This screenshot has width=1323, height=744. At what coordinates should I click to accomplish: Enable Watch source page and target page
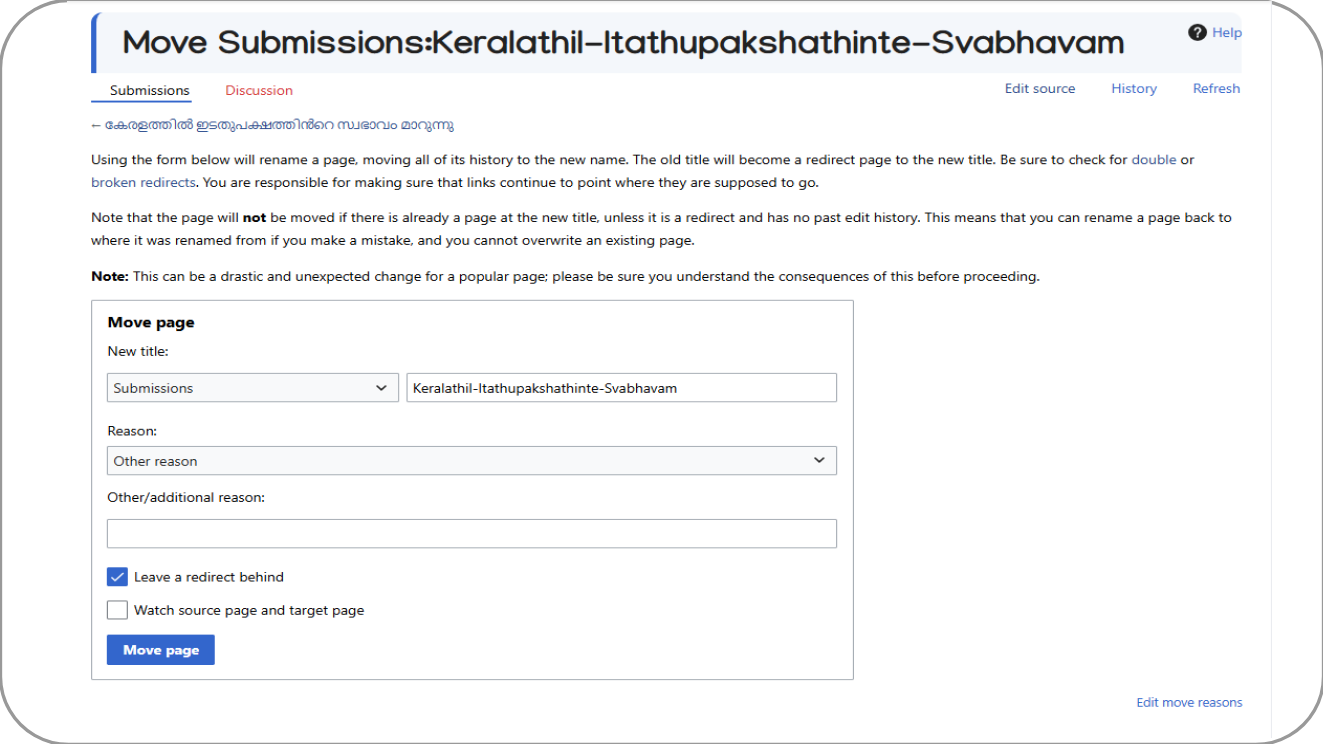pyautogui.click(x=117, y=610)
